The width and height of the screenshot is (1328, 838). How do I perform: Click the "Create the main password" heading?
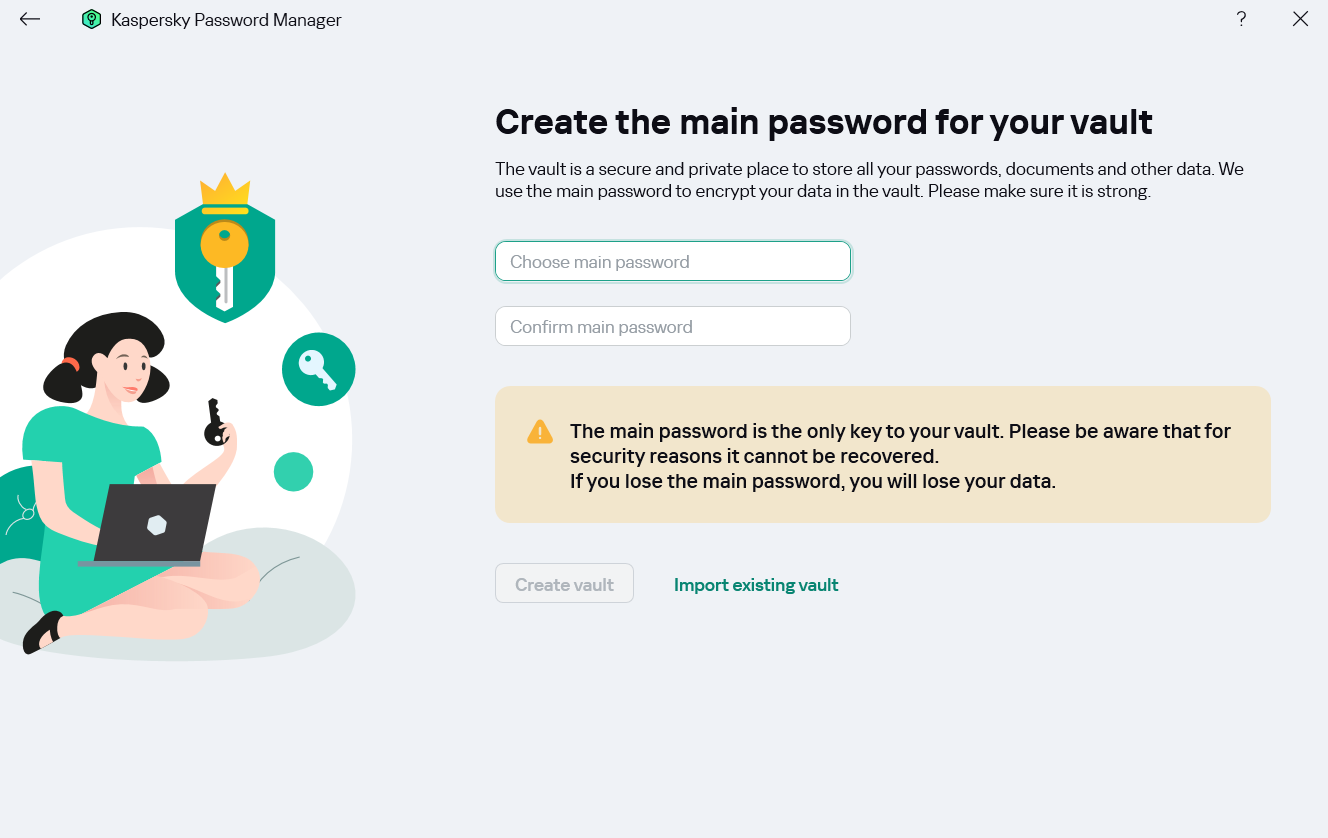(x=824, y=122)
